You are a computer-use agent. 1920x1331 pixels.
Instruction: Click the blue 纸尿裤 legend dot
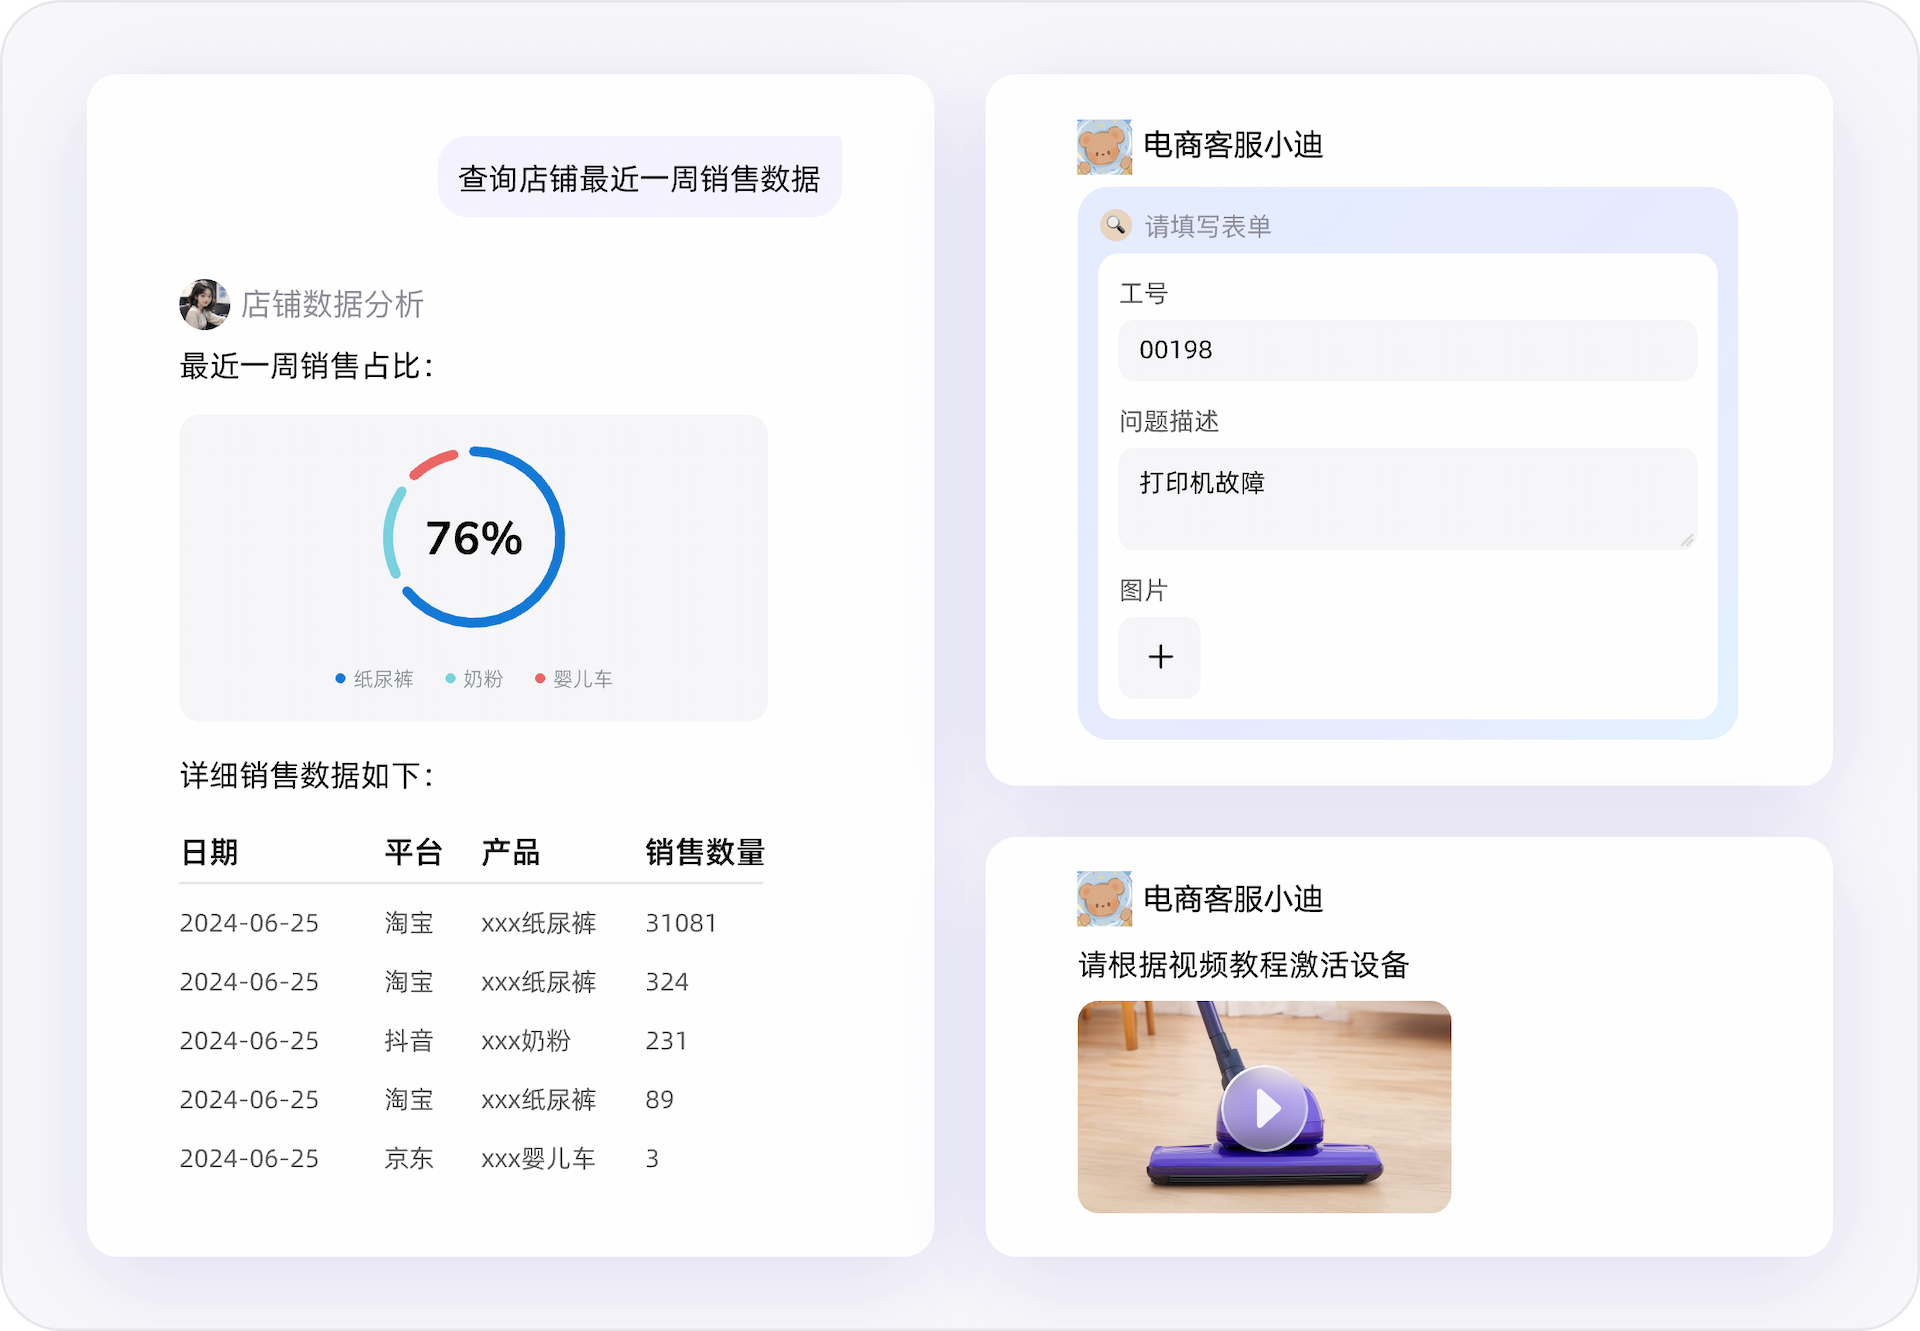pyautogui.click(x=340, y=679)
